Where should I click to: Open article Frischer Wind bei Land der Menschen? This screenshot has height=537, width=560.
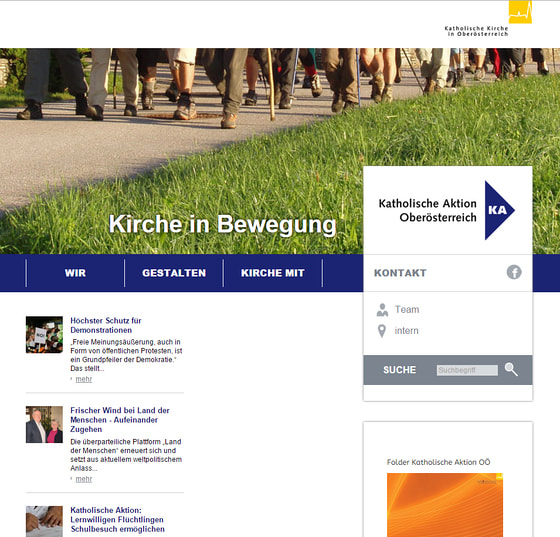(120, 420)
